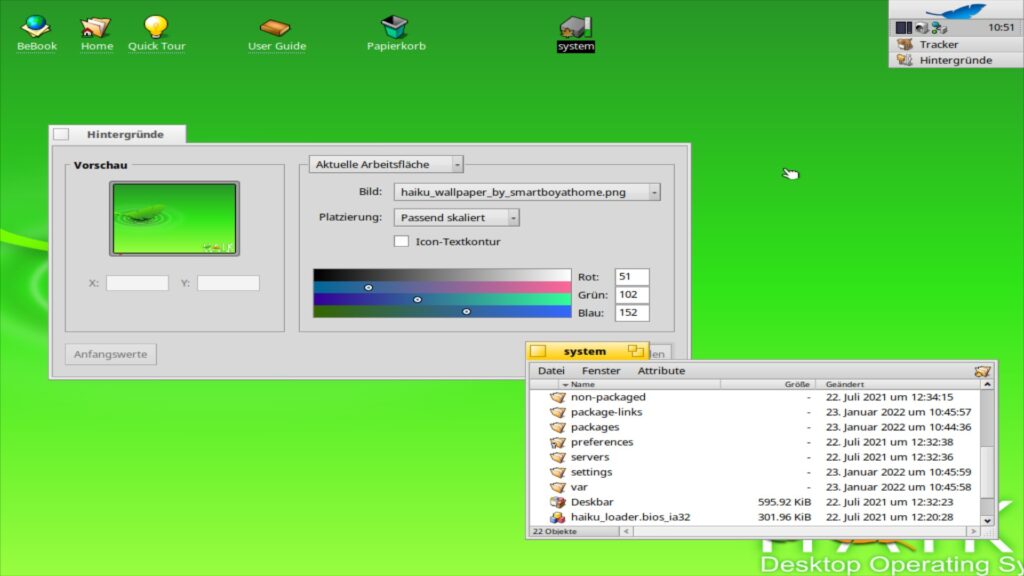The width and height of the screenshot is (1024, 576).
Task: Click the horizontal scroll left arrow
Action: pyautogui.click(x=626, y=532)
